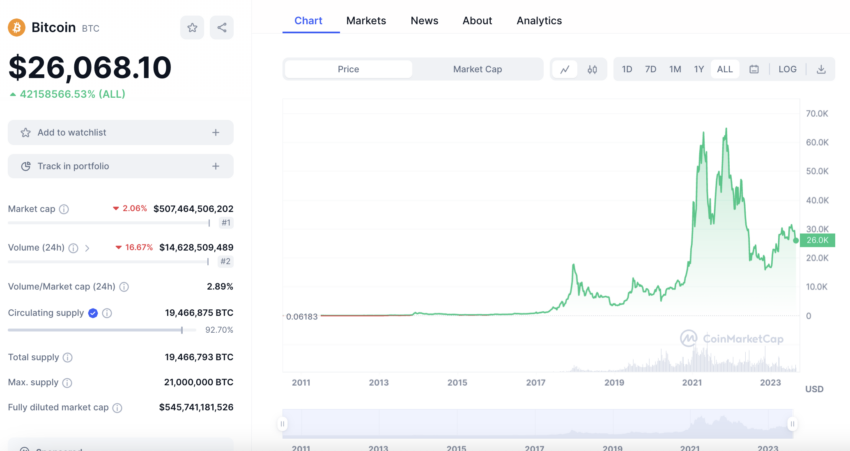
Task: Click the orange Bitcoin logo icon
Action: pos(16,28)
